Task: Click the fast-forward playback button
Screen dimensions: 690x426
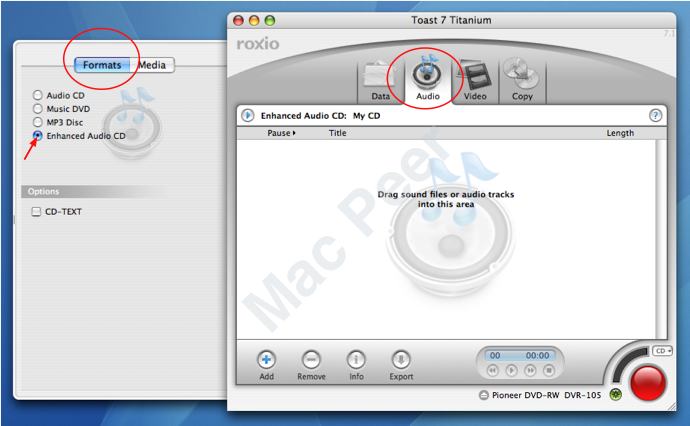Action: [x=530, y=371]
